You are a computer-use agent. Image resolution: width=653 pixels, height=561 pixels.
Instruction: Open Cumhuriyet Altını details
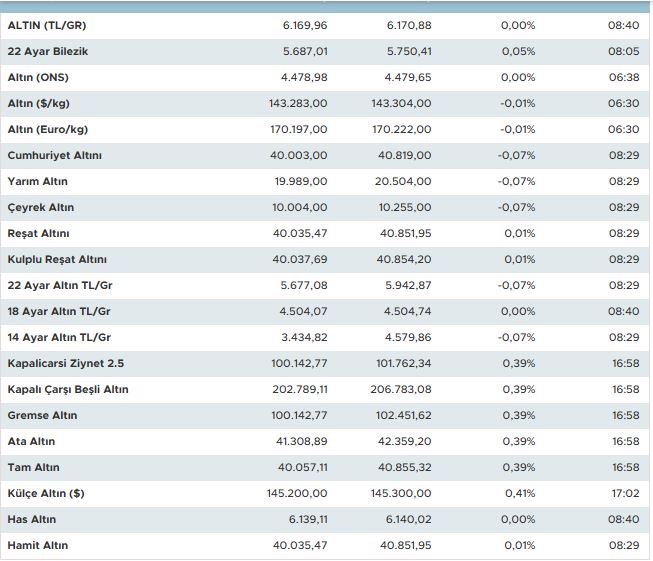[x=54, y=156]
